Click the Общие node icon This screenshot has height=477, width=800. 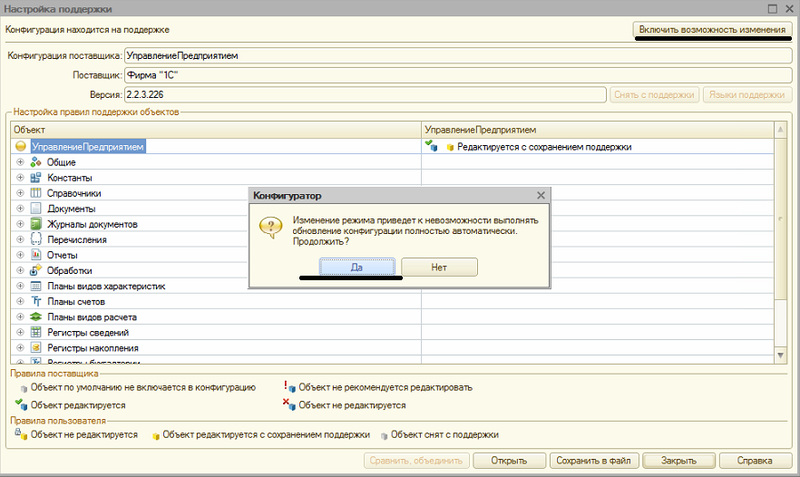pos(36,162)
